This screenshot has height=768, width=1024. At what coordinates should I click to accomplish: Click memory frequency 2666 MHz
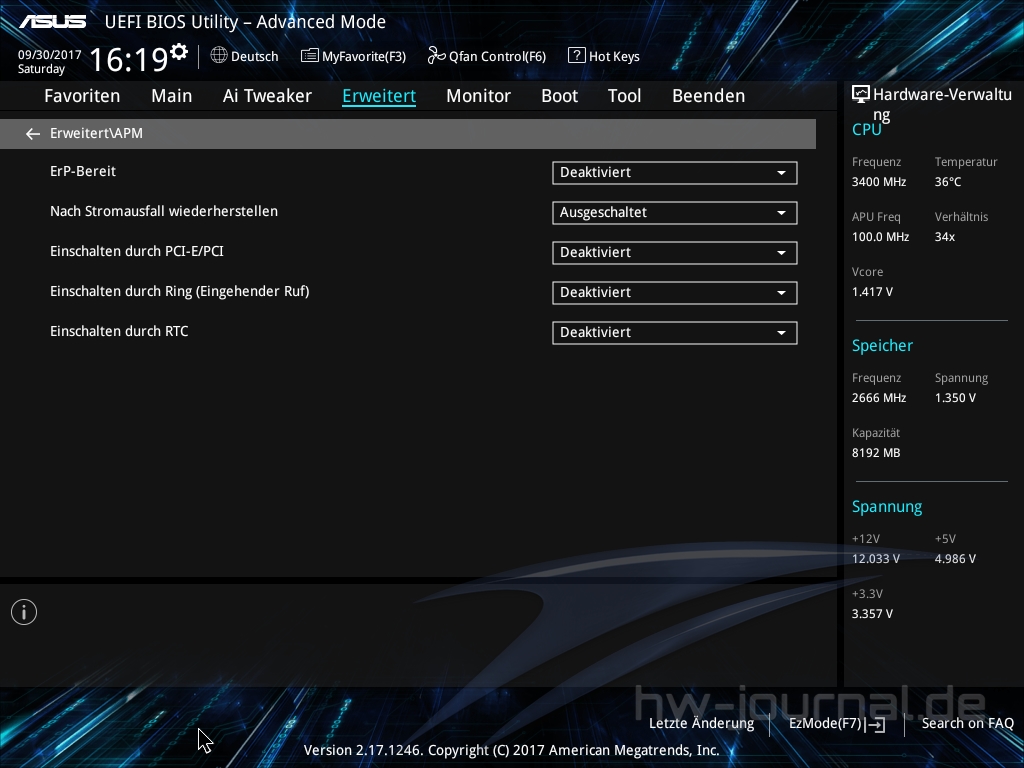click(879, 398)
